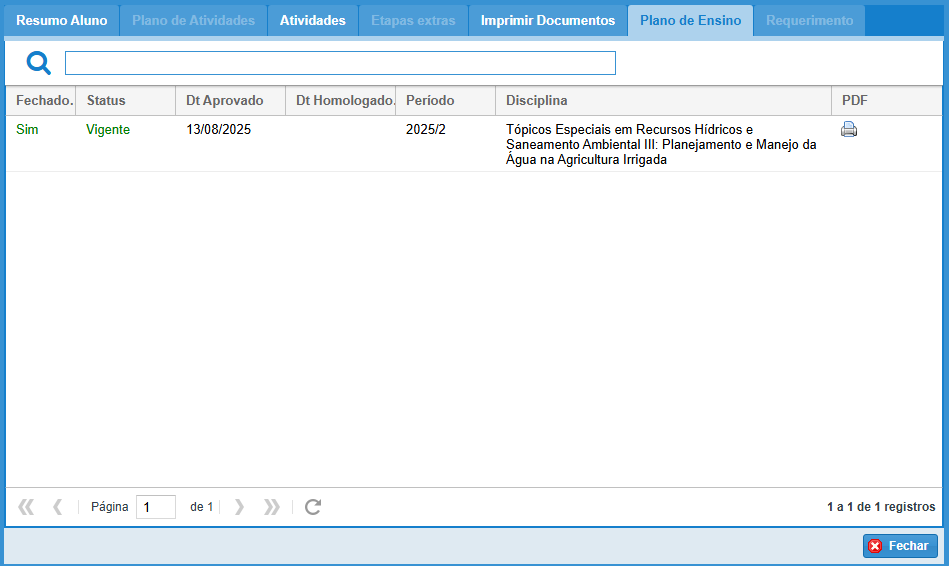
Task: Switch to the Resumo Aluno tab
Action: click(62, 21)
